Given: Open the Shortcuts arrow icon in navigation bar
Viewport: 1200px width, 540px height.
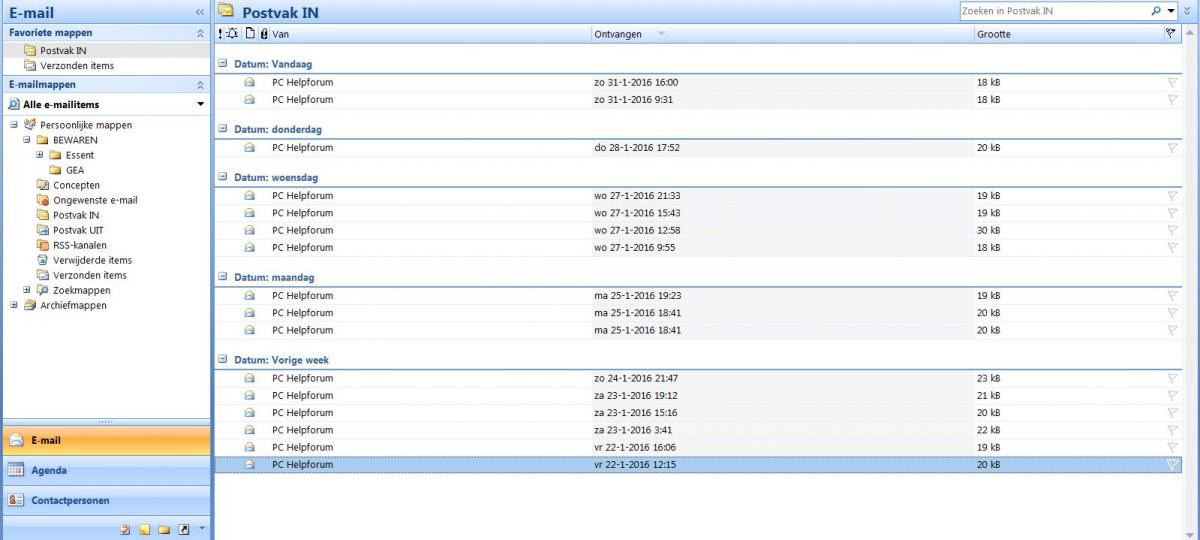Looking at the screenshot, I should point(184,529).
